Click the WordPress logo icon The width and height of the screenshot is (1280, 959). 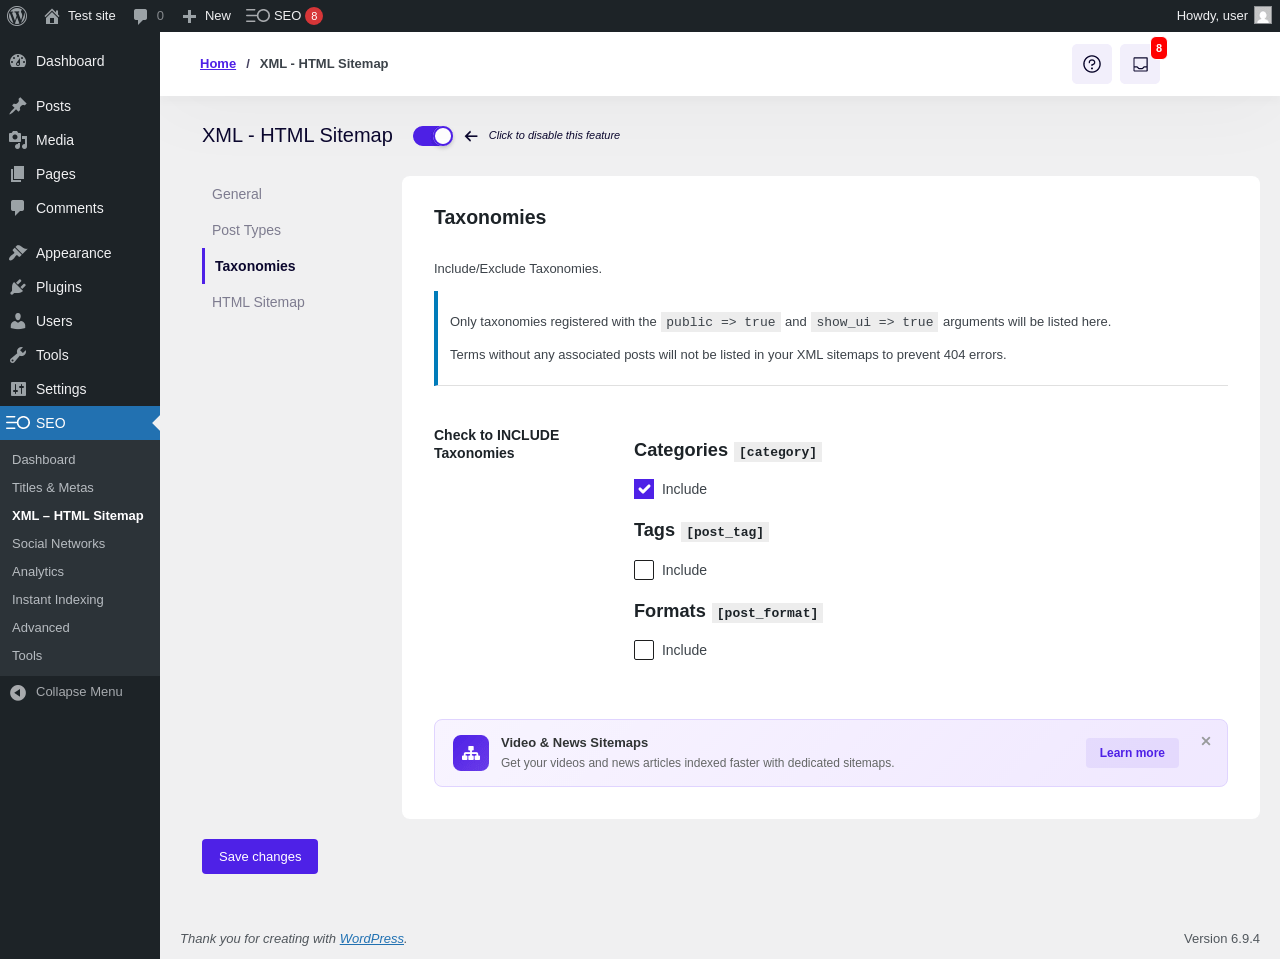click(17, 16)
